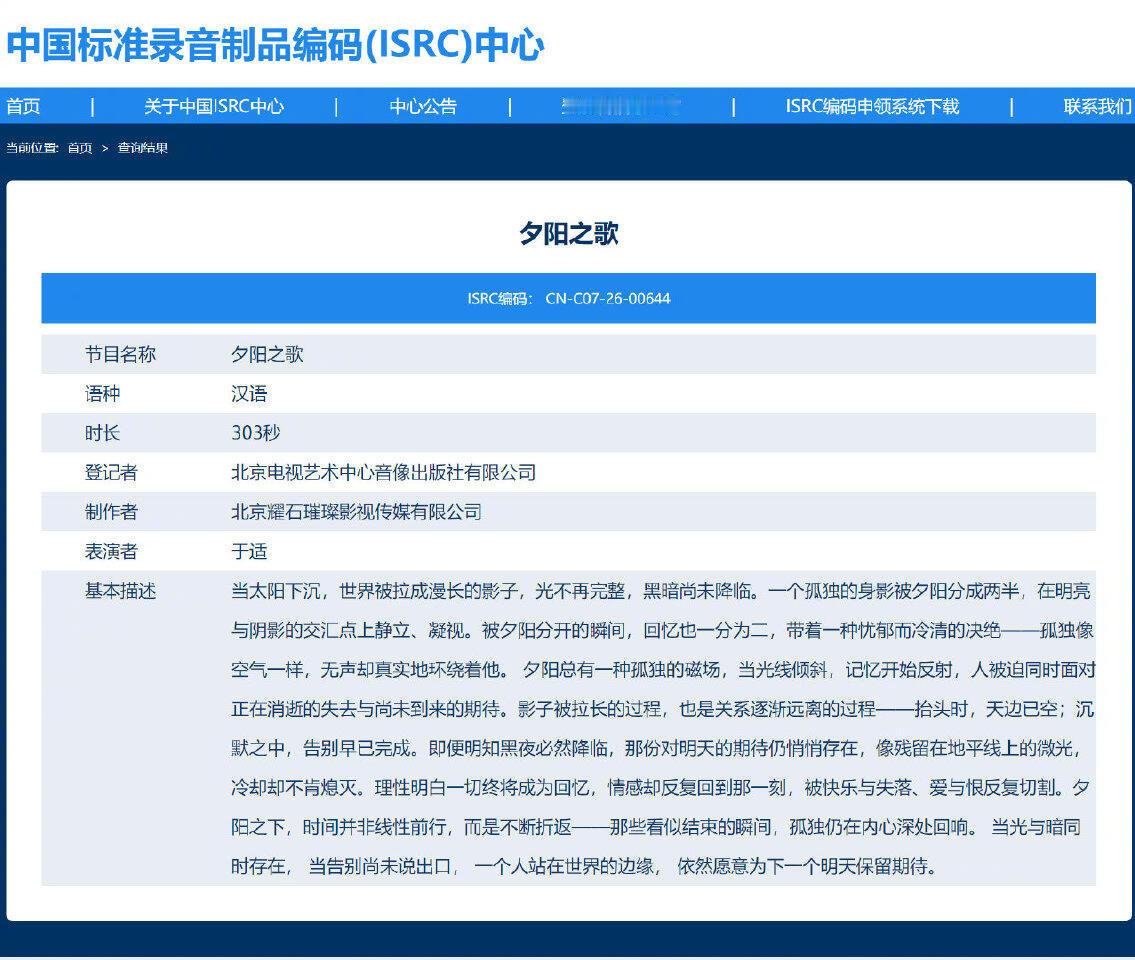Click description line starting 时存在
This screenshot has width=1135, height=960.
point(584,866)
